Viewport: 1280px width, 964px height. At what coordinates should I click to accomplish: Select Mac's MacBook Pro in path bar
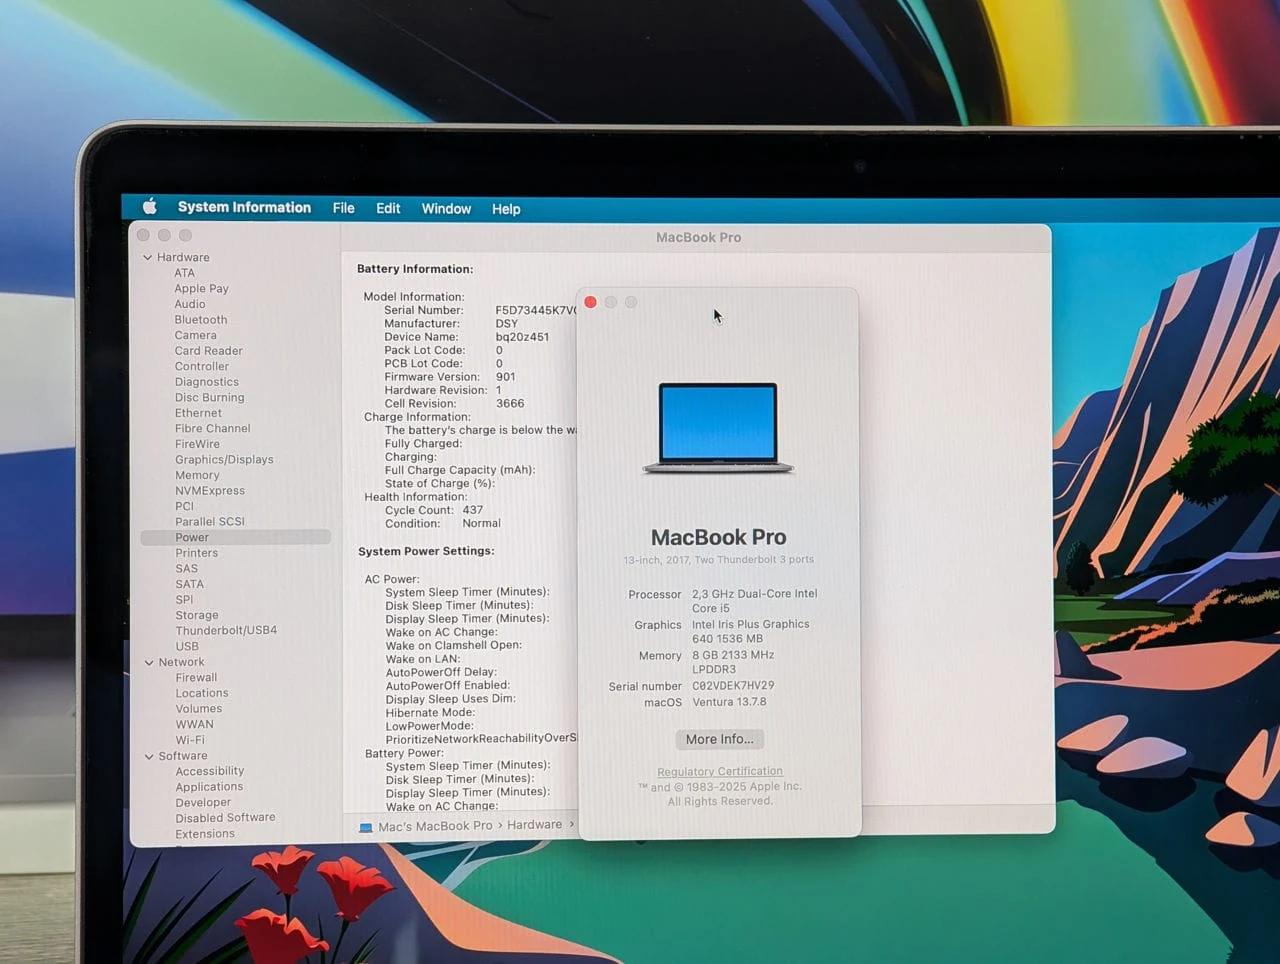pos(435,826)
